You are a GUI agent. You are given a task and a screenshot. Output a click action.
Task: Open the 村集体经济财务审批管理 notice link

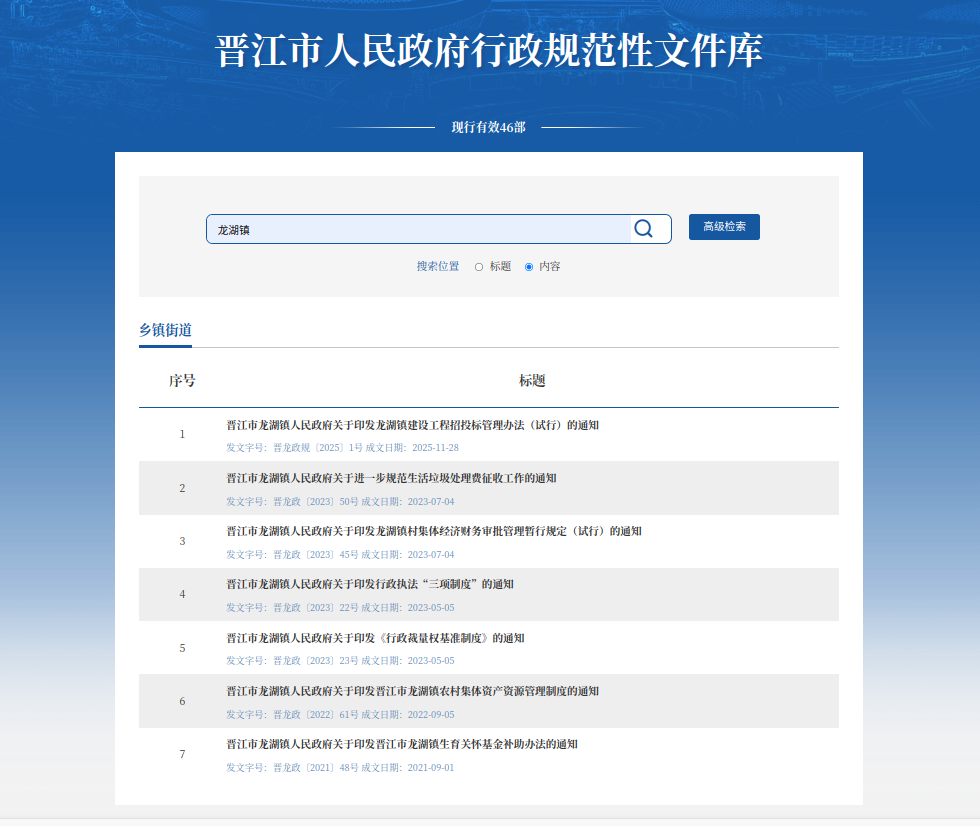click(x=434, y=531)
